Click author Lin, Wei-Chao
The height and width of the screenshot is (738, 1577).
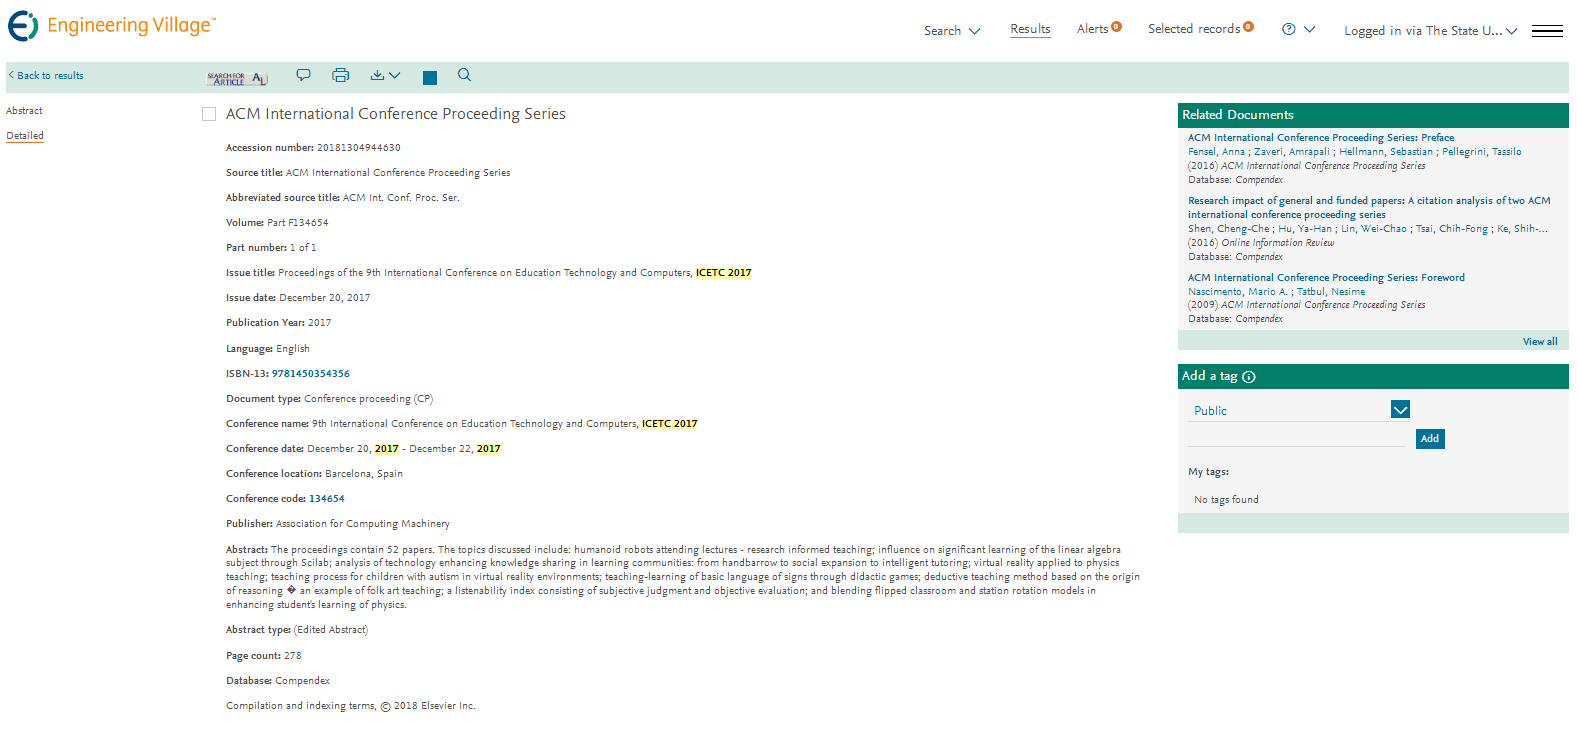(1374, 229)
